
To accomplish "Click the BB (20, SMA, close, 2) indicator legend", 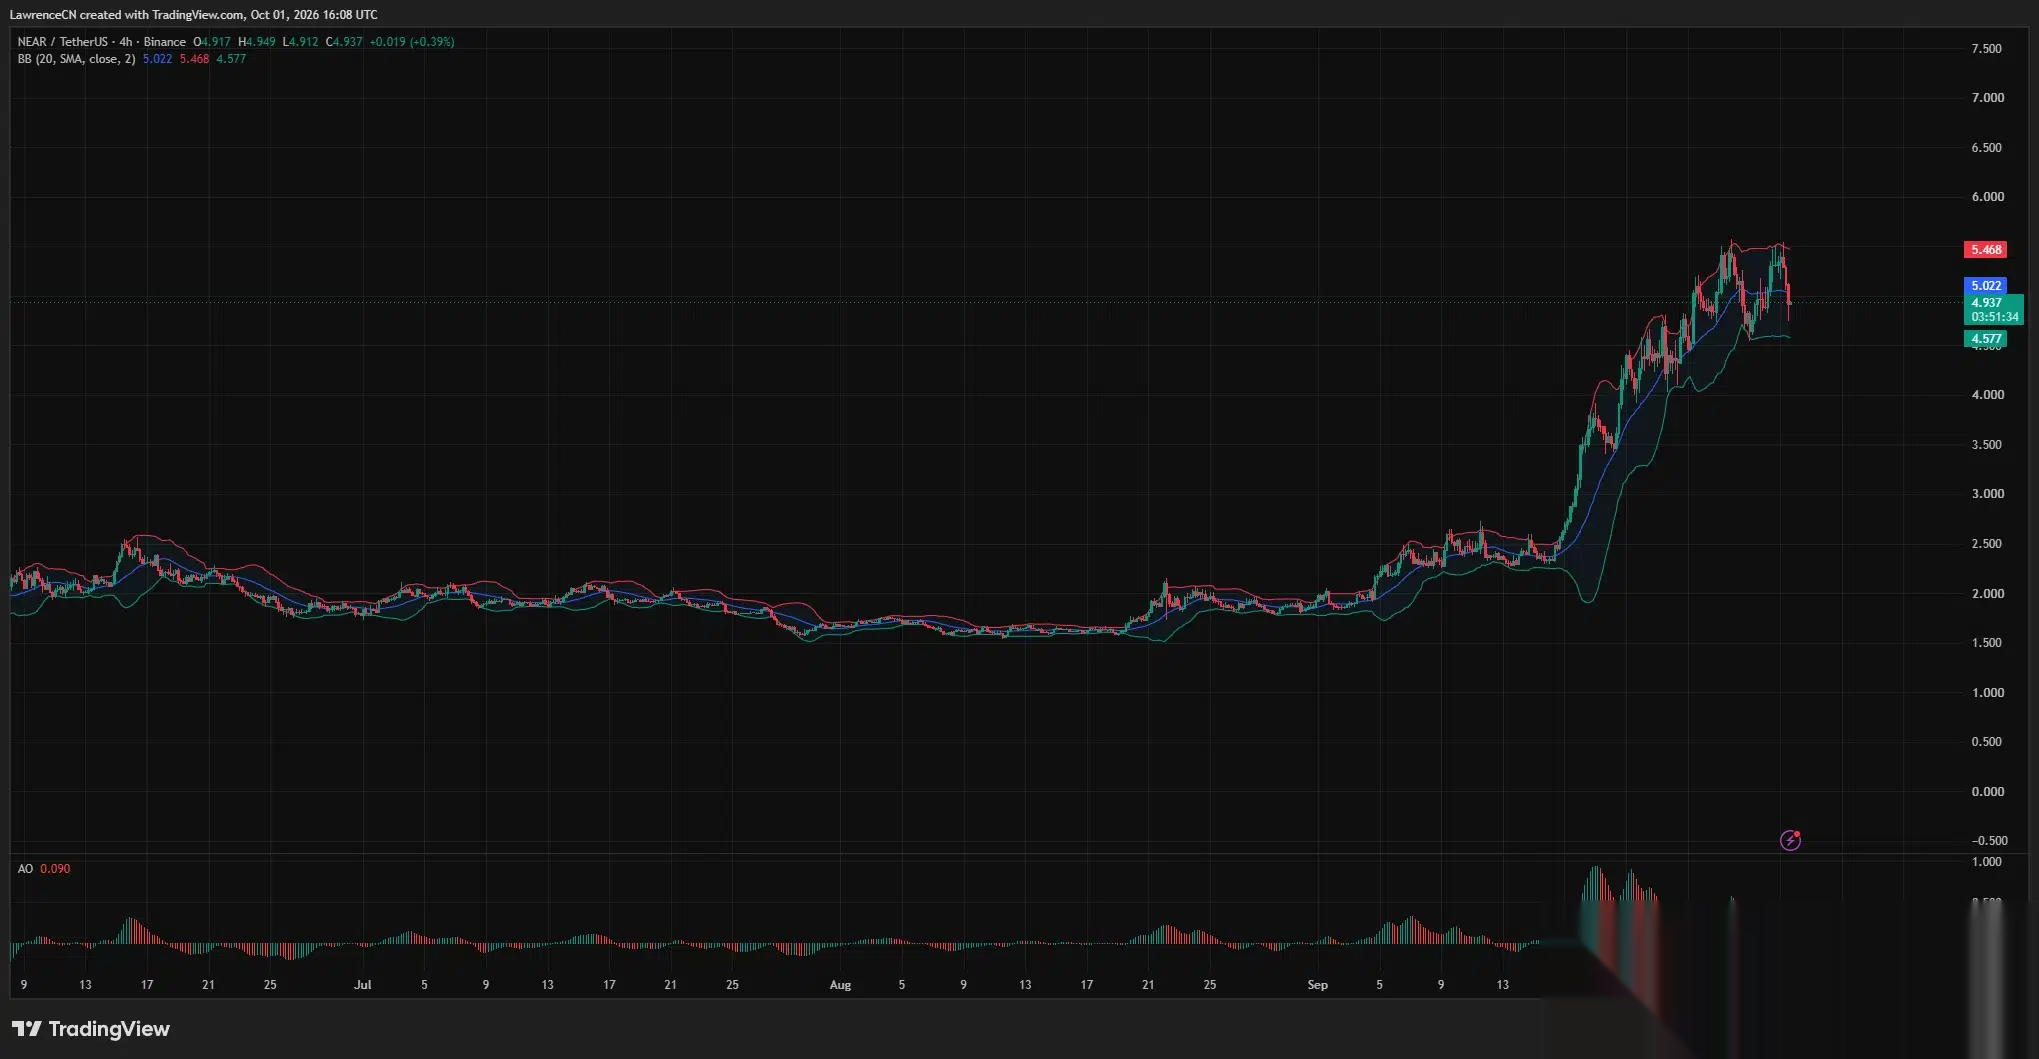I will click(x=76, y=59).
